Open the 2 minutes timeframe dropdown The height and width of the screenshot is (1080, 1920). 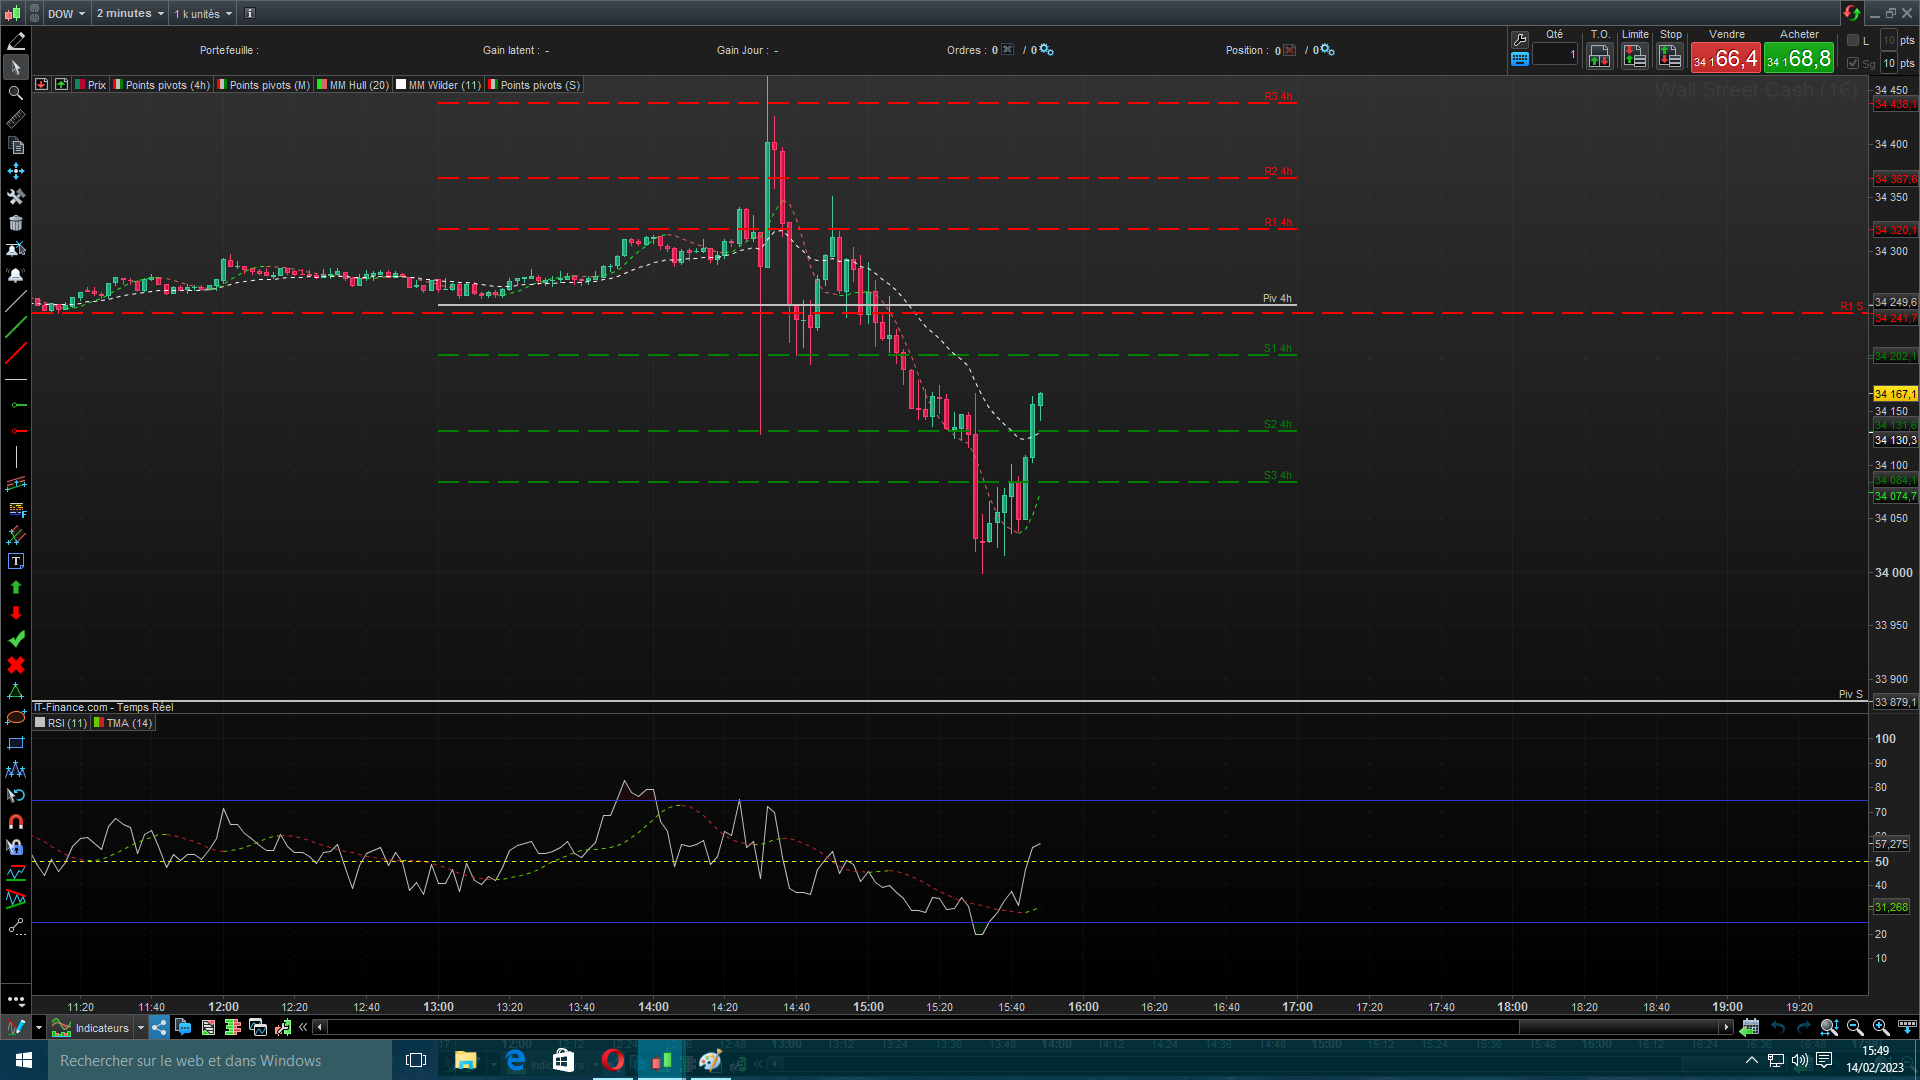(130, 14)
